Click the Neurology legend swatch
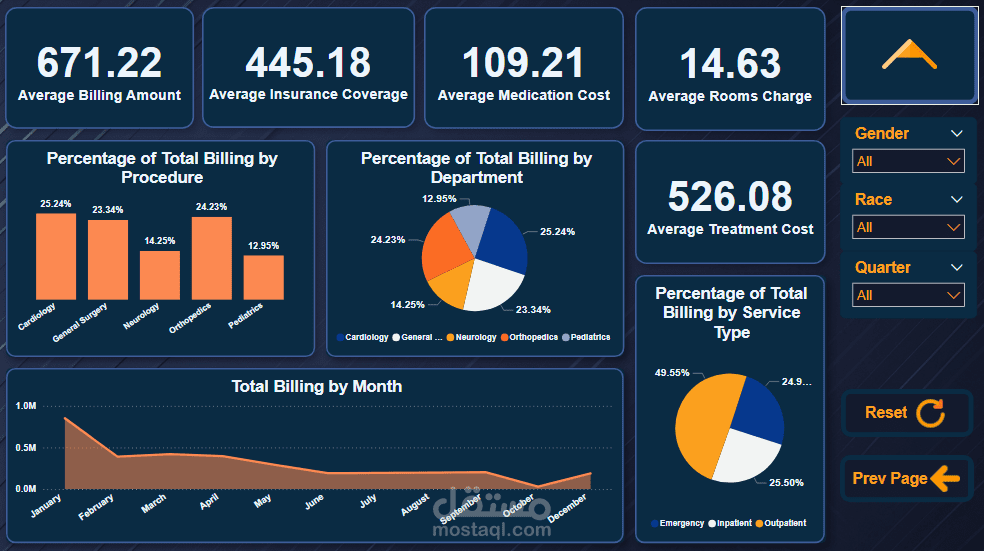The height and width of the screenshot is (551, 984). tap(450, 338)
